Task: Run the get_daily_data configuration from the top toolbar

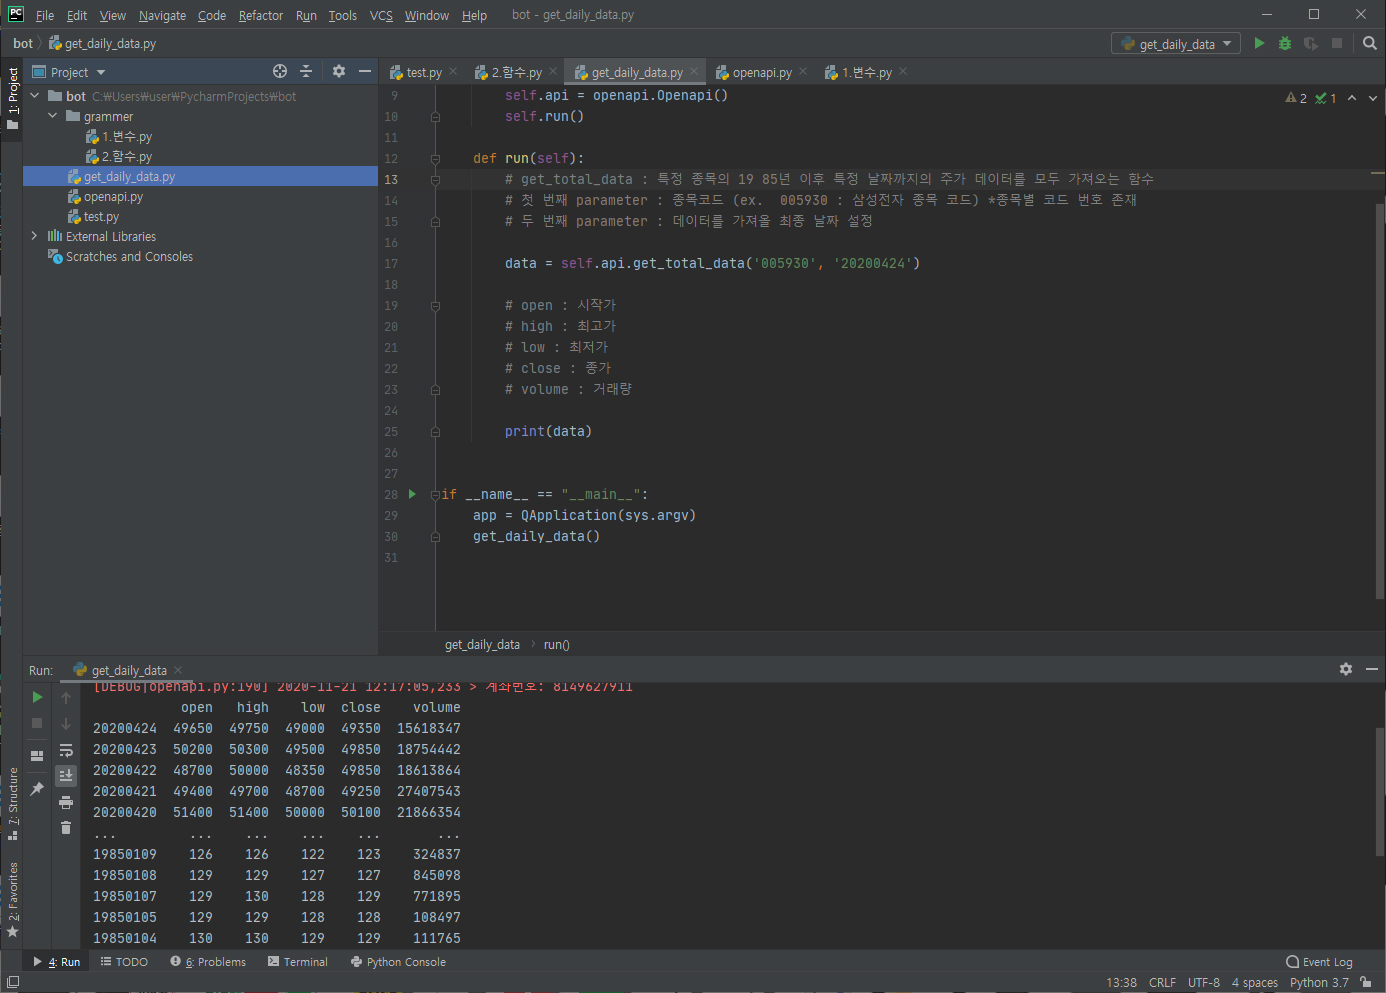Action: coord(1259,43)
